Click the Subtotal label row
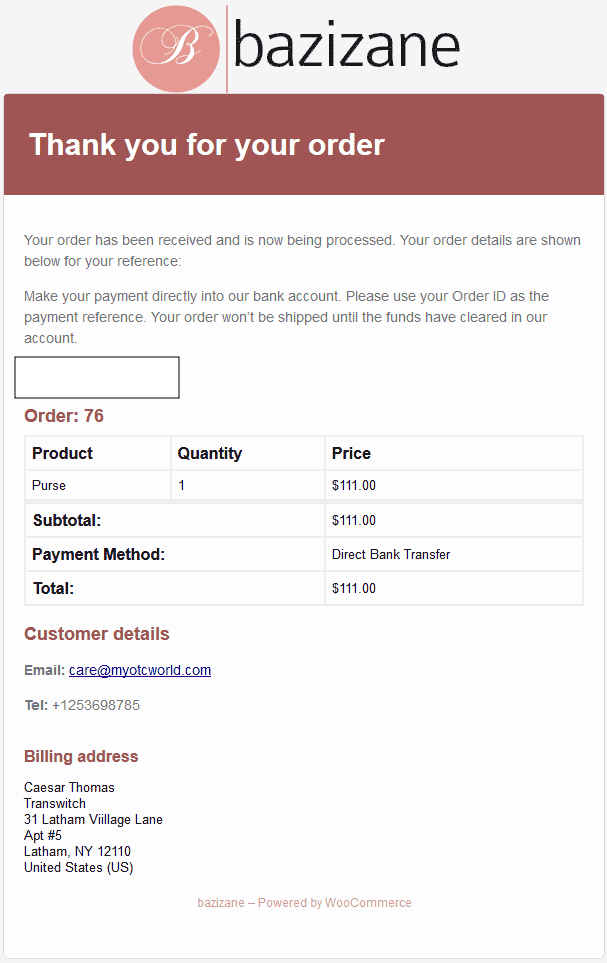Viewport: 607px width, 963px height. [174, 520]
